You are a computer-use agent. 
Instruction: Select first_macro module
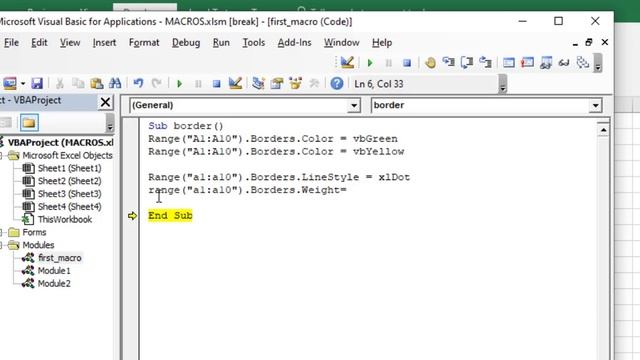[60, 258]
